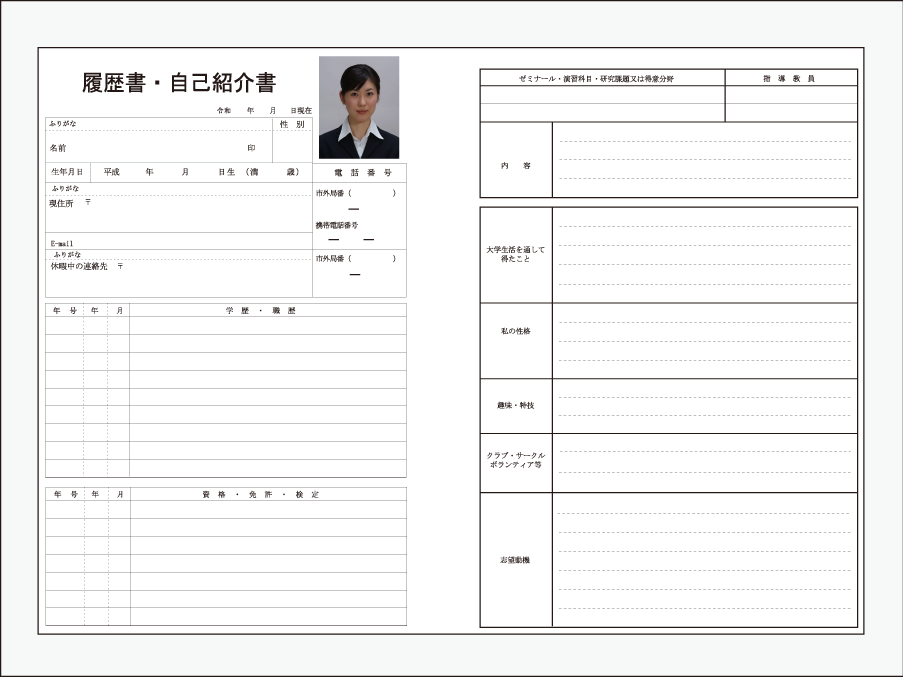
Task: Click the 性別 gender field
Action: [292, 146]
